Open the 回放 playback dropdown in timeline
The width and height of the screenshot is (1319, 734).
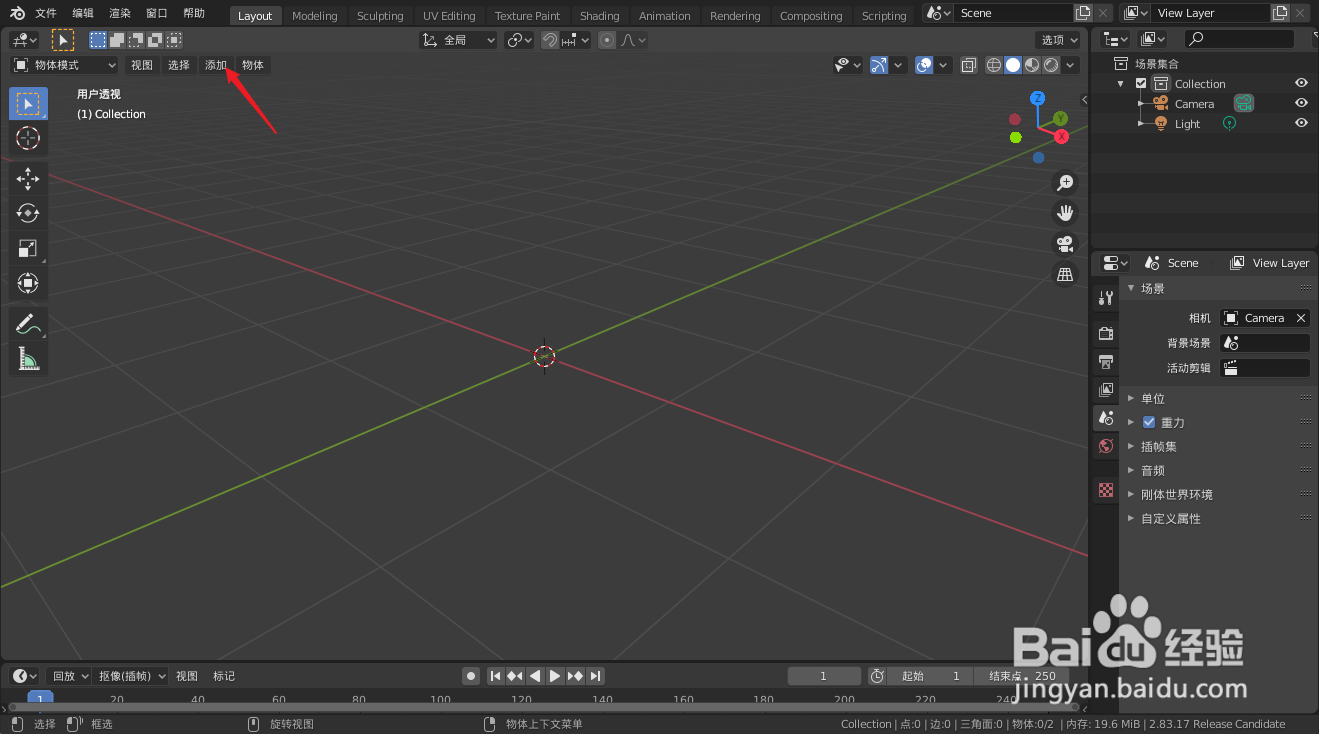69,676
